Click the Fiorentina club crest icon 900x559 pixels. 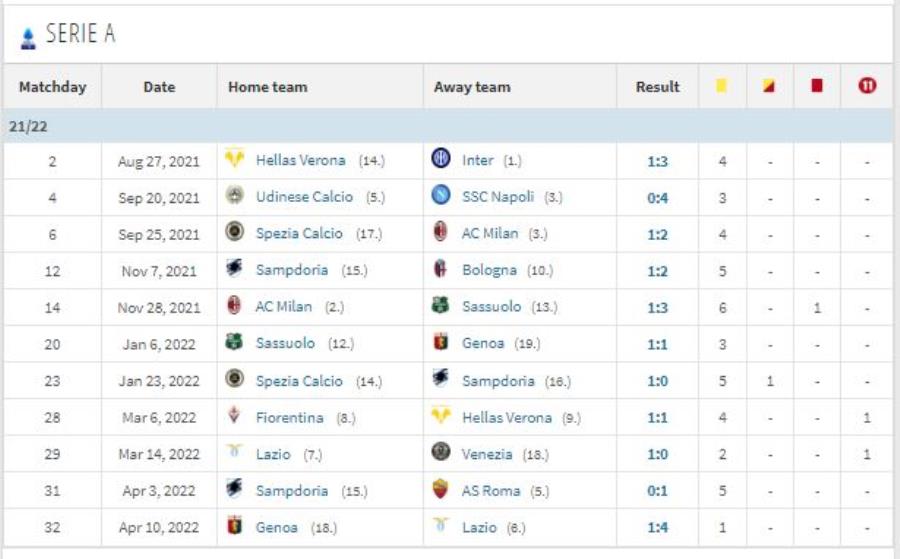[x=234, y=415]
